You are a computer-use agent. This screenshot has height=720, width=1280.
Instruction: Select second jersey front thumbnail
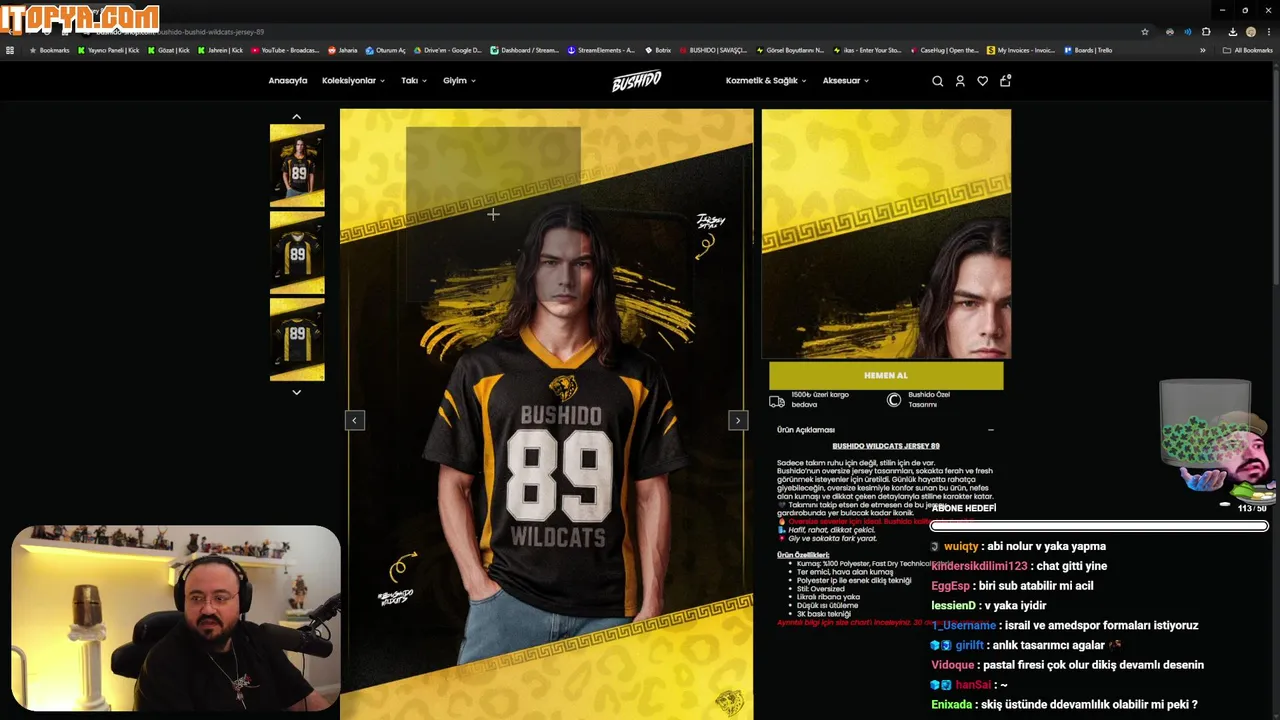click(297, 252)
